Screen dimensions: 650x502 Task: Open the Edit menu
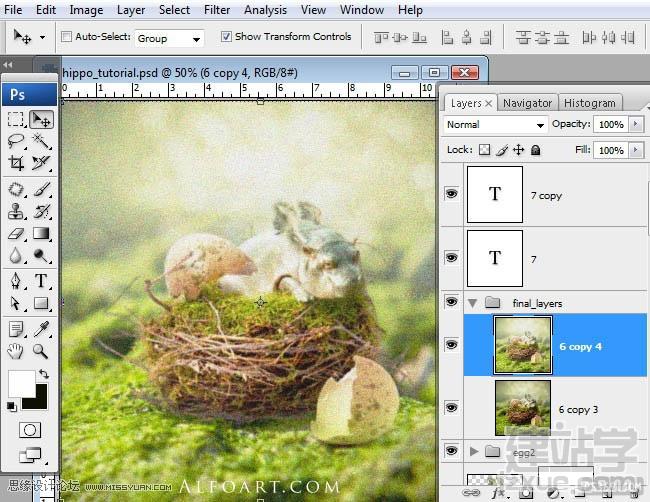point(46,10)
